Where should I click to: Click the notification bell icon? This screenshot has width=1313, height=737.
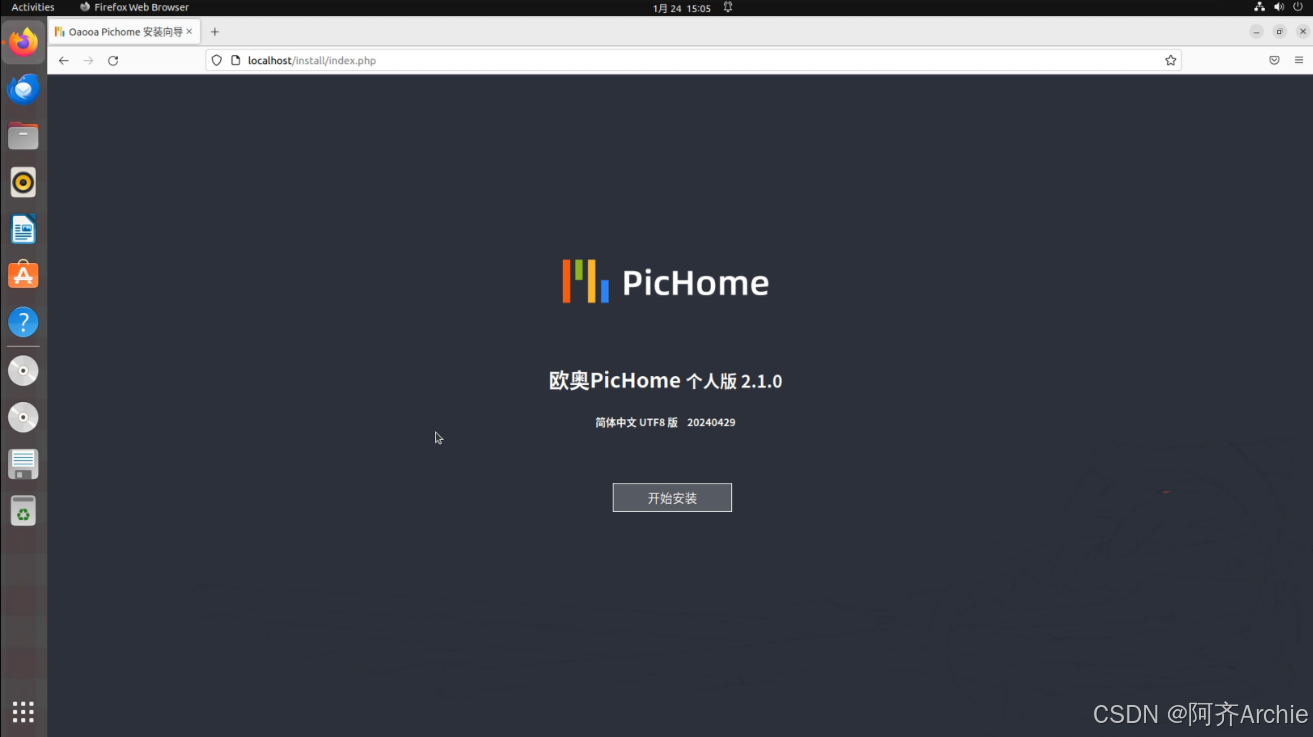click(x=728, y=7)
